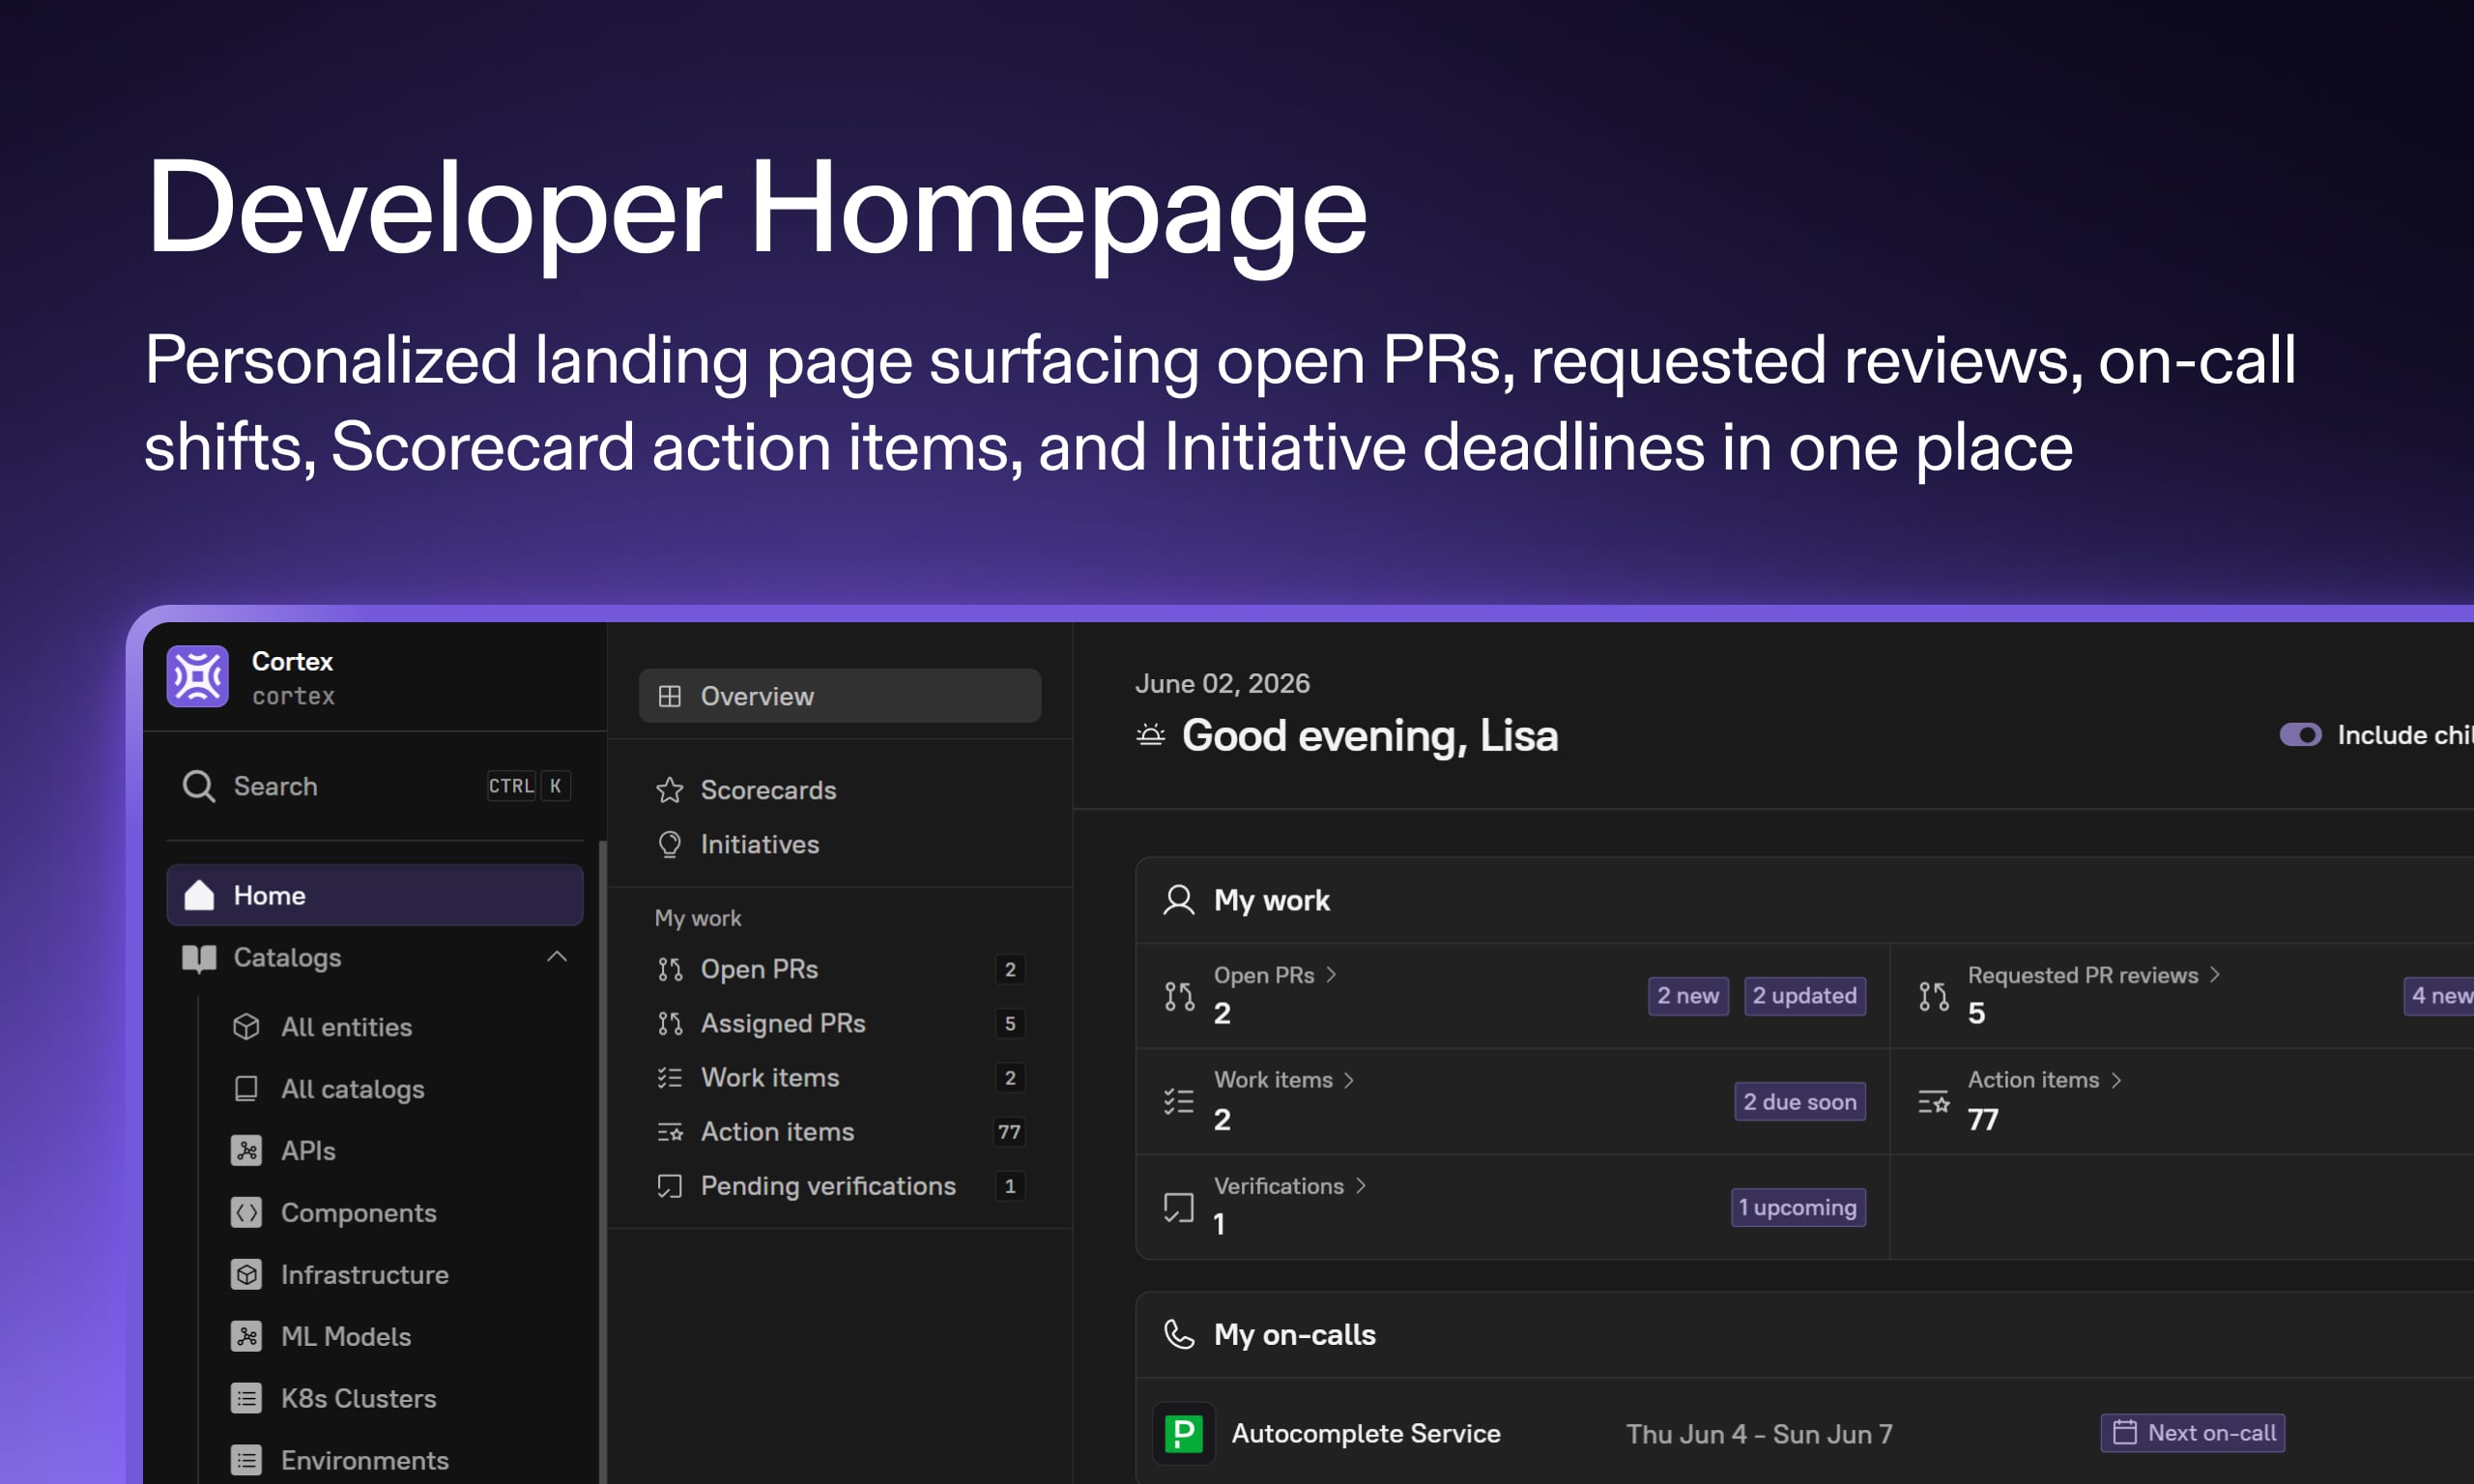
Task: Select Infrastructure in Catalogs tree
Action: tap(365, 1275)
